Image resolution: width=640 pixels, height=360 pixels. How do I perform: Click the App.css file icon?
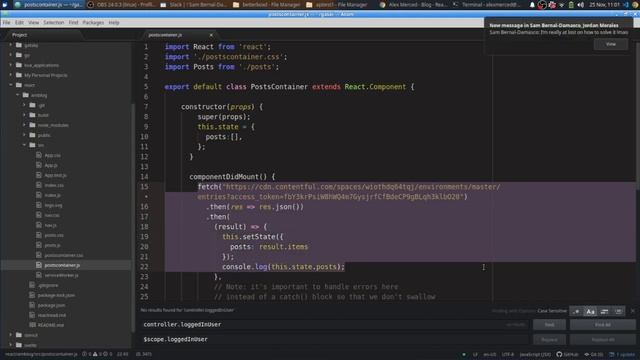[39, 155]
